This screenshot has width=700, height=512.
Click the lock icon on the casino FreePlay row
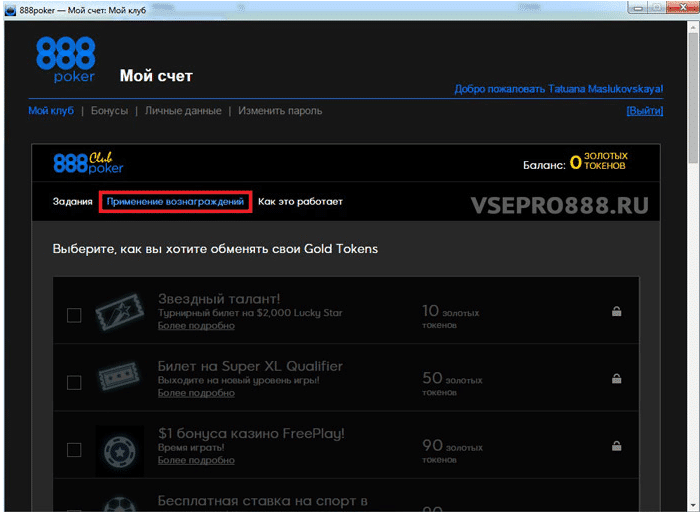[x=617, y=445]
